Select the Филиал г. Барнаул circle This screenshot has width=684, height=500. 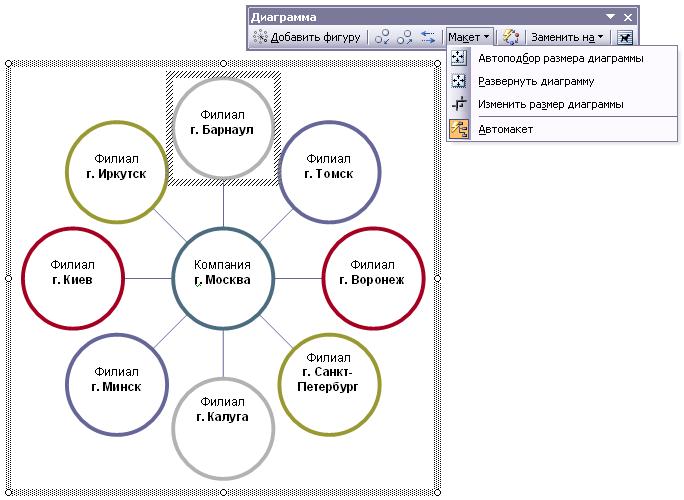tap(223, 128)
